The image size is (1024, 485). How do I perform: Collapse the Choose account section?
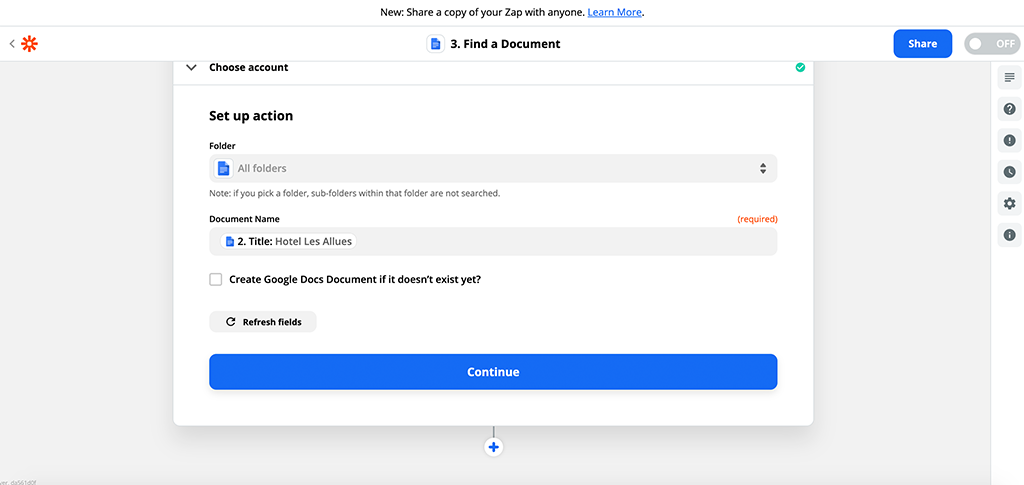191,68
